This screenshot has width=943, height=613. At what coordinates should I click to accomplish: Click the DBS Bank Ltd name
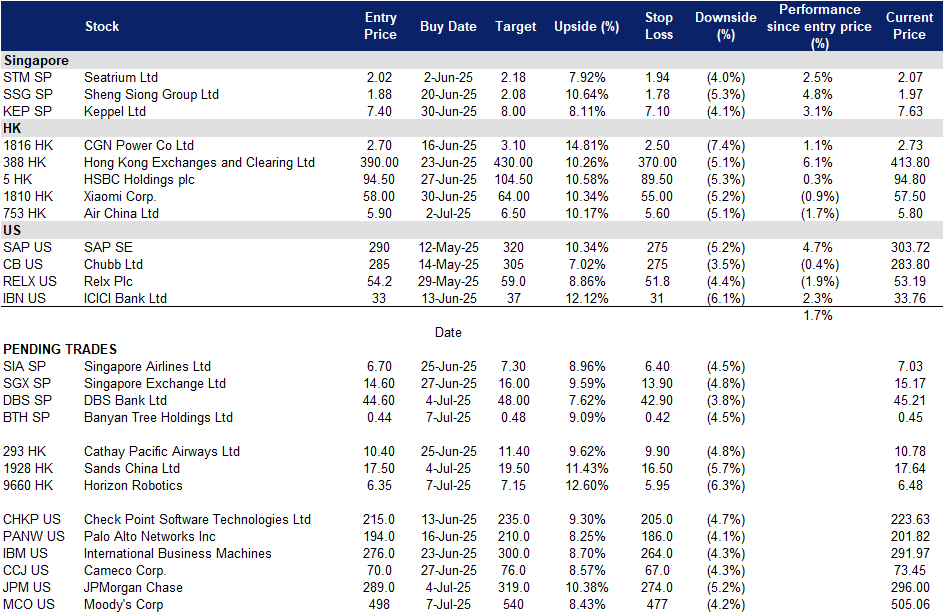click(126, 401)
